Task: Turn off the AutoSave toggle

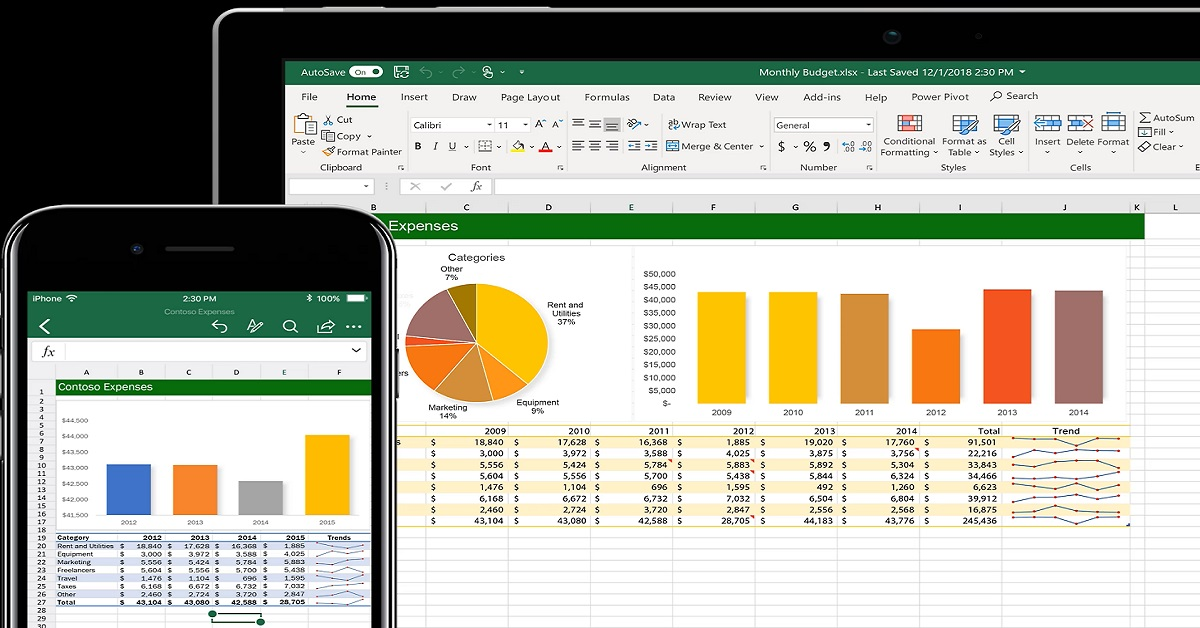Action: [x=365, y=72]
